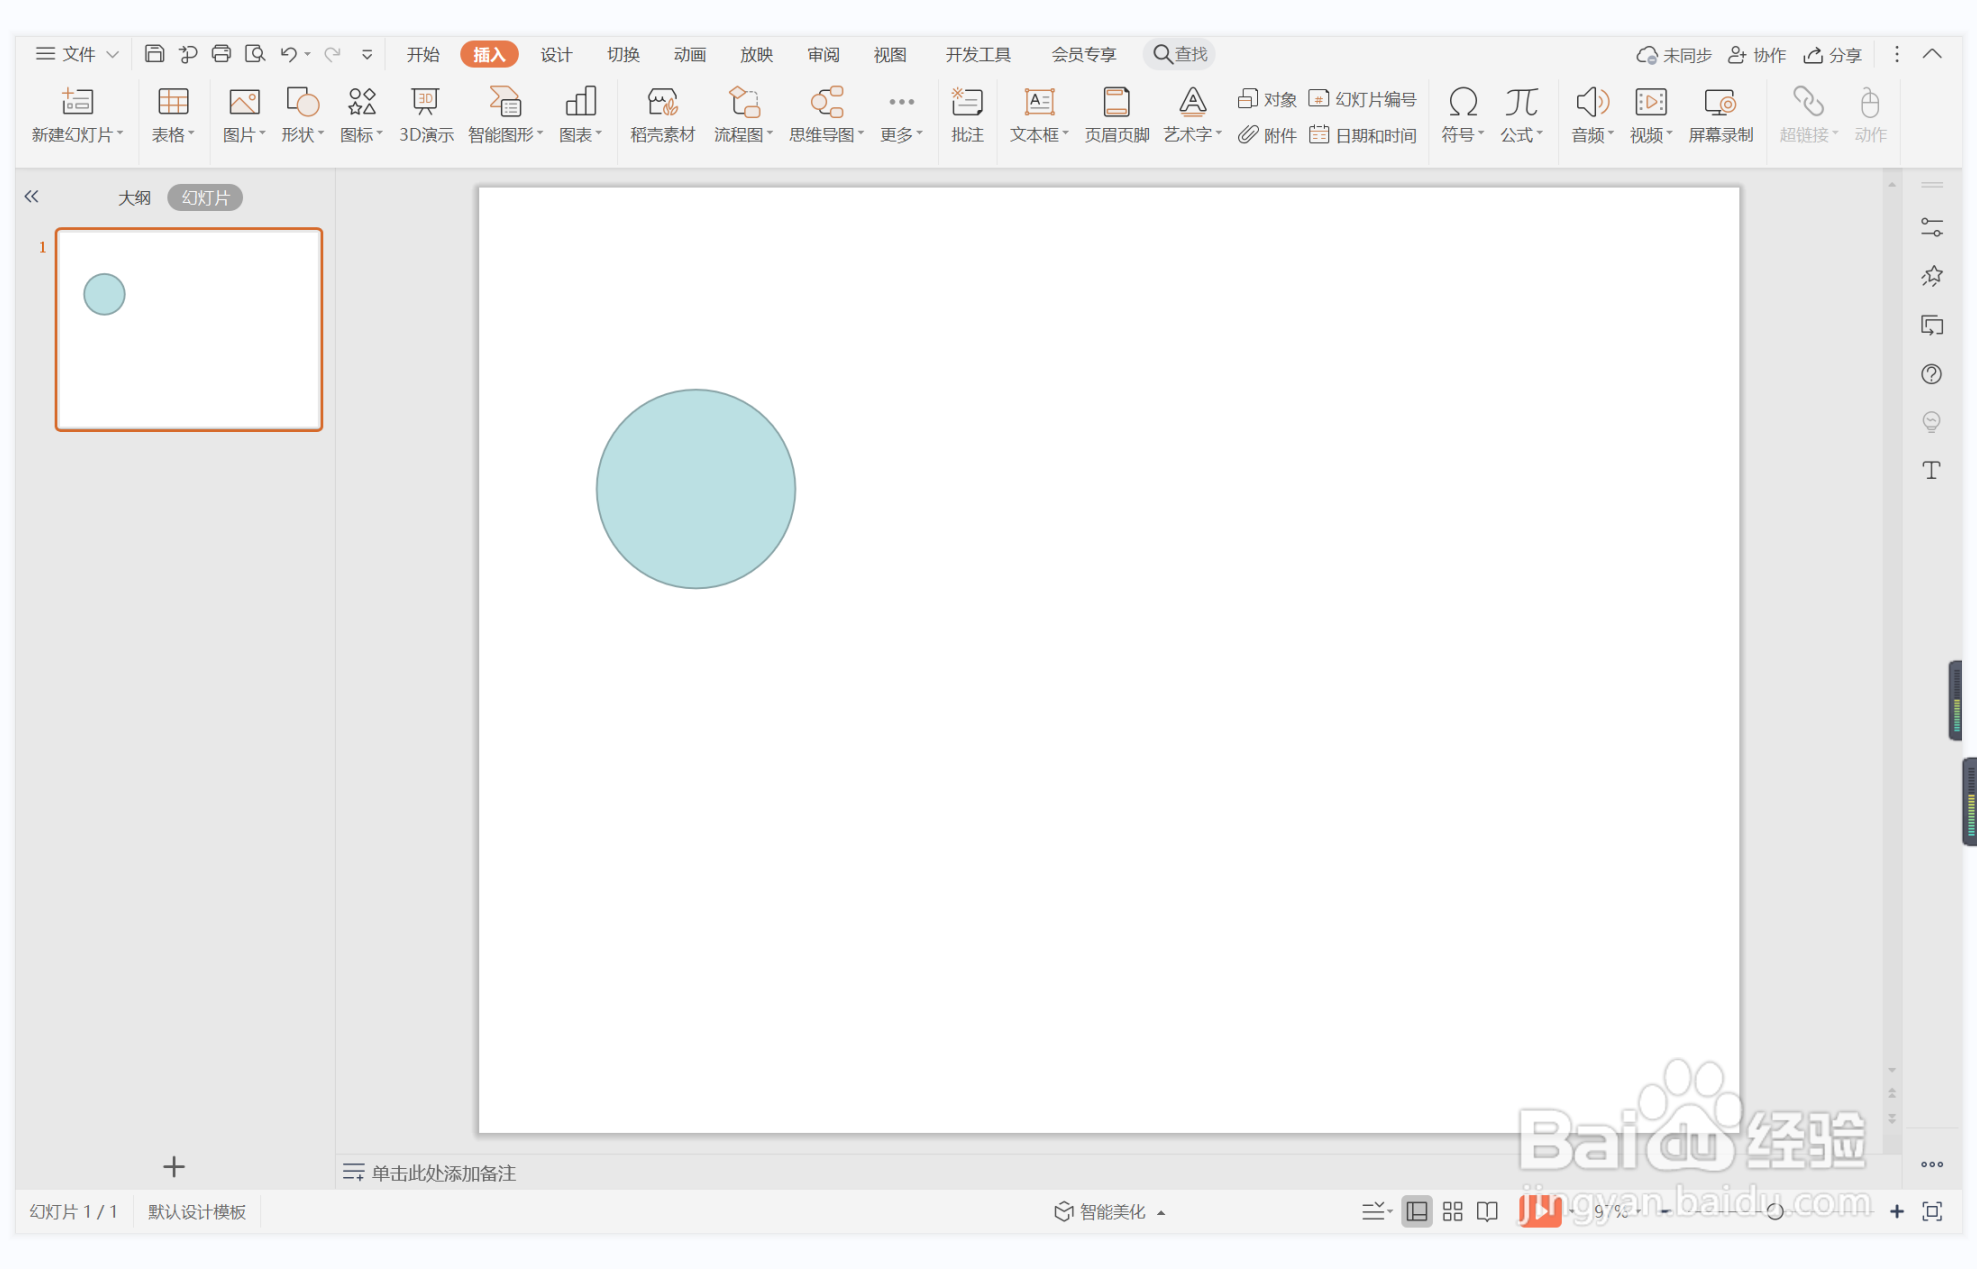Switch to reading view mode
The height and width of the screenshot is (1269, 1977).
pos(1487,1211)
